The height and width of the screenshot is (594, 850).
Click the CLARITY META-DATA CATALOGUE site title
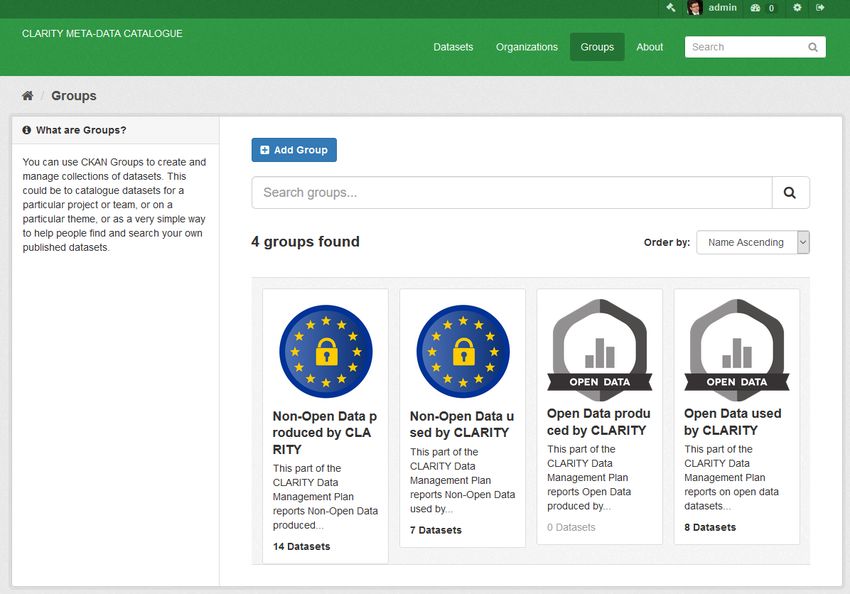point(102,34)
